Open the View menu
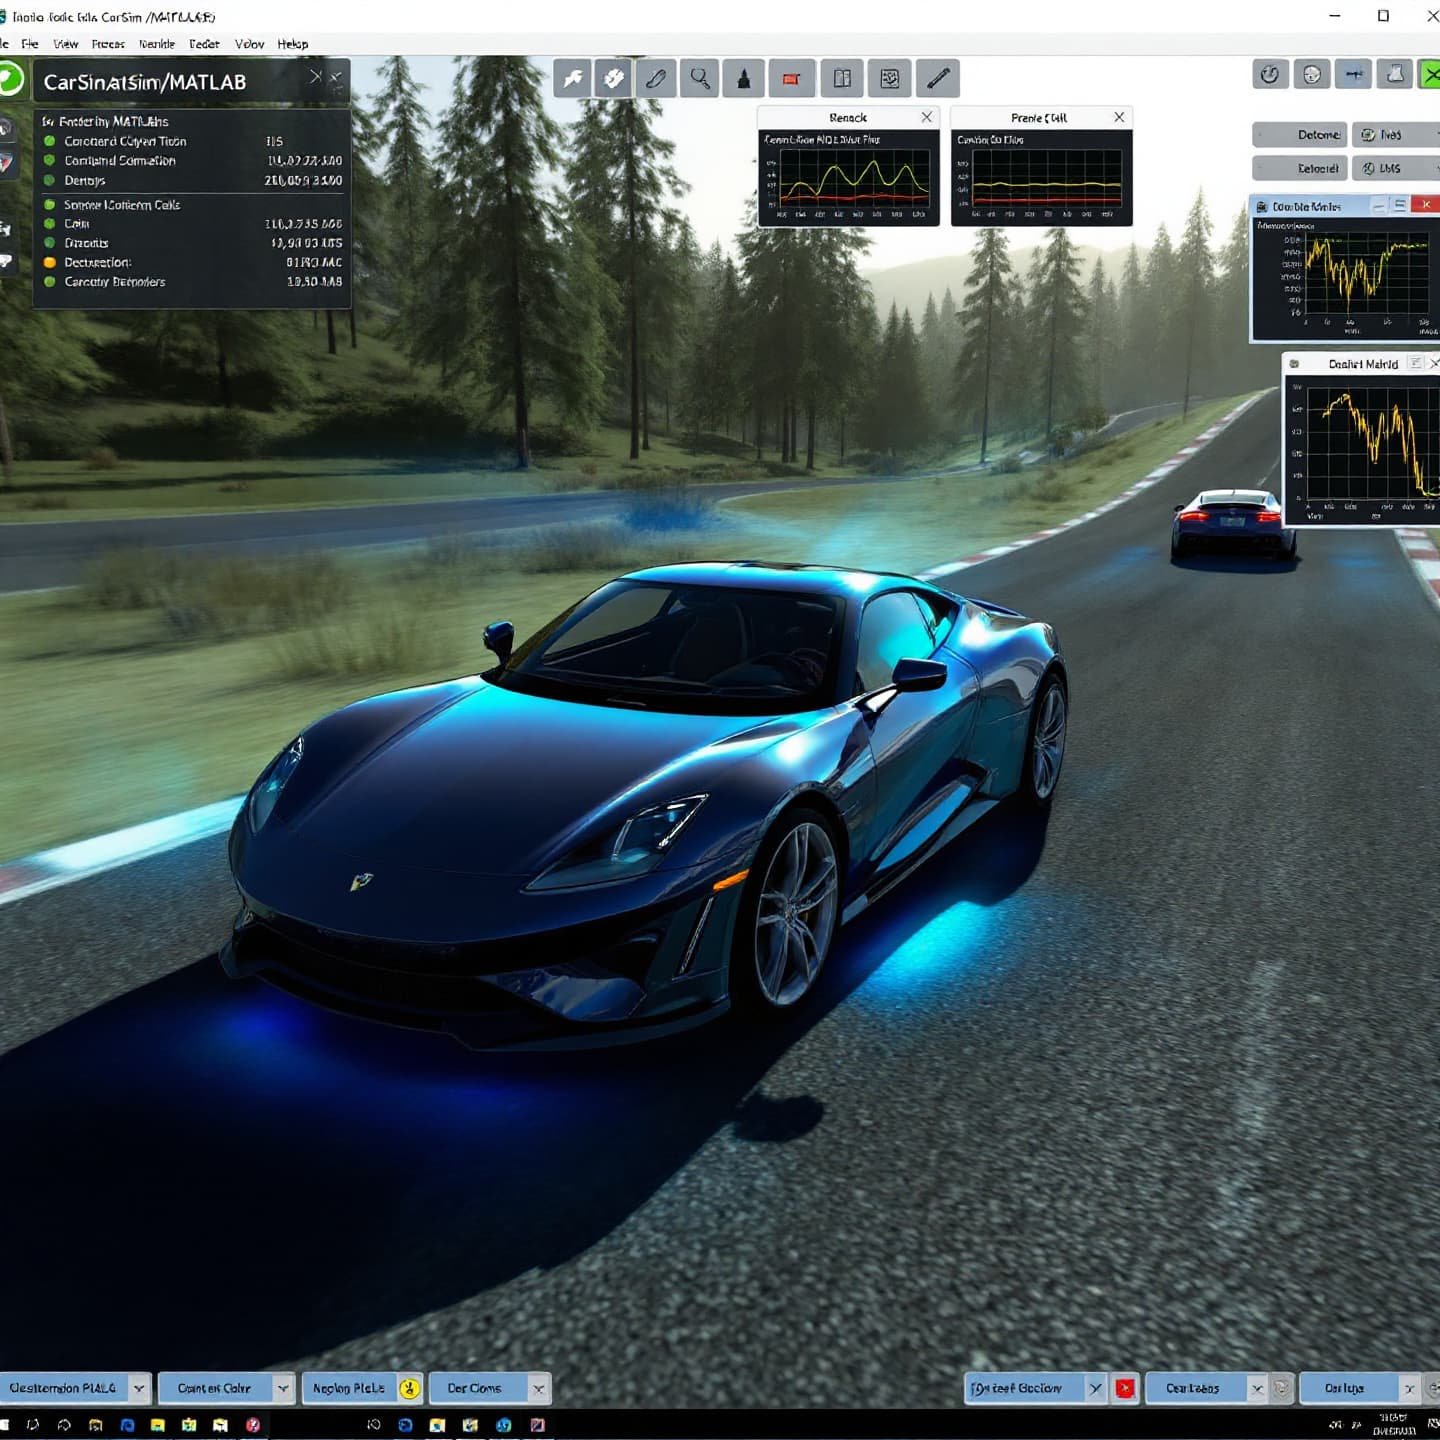The width and height of the screenshot is (1440, 1440). pyautogui.click(x=65, y=44)
